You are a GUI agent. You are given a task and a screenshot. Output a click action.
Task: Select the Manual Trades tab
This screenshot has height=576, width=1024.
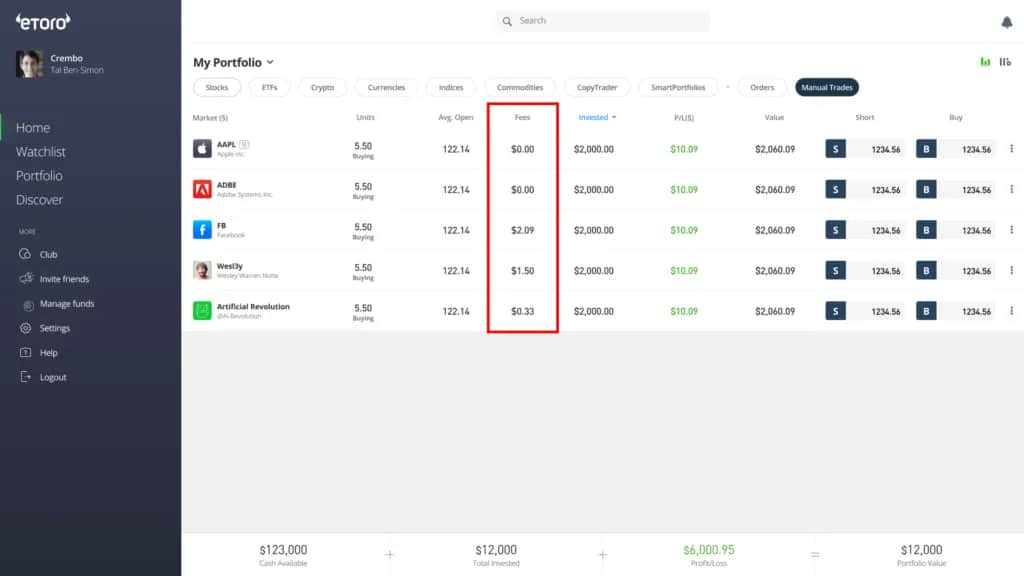click(826, 87)
